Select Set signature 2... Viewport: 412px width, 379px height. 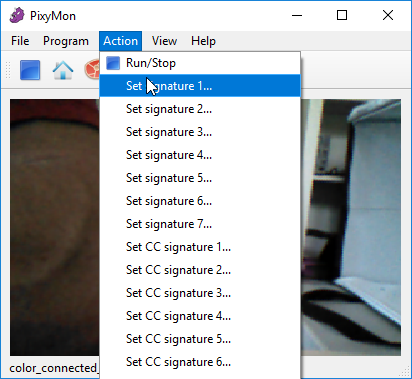coord(200,109)
